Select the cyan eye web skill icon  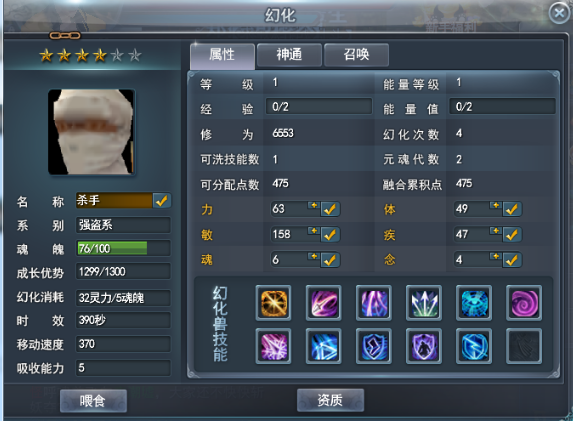tap(474, 303)
